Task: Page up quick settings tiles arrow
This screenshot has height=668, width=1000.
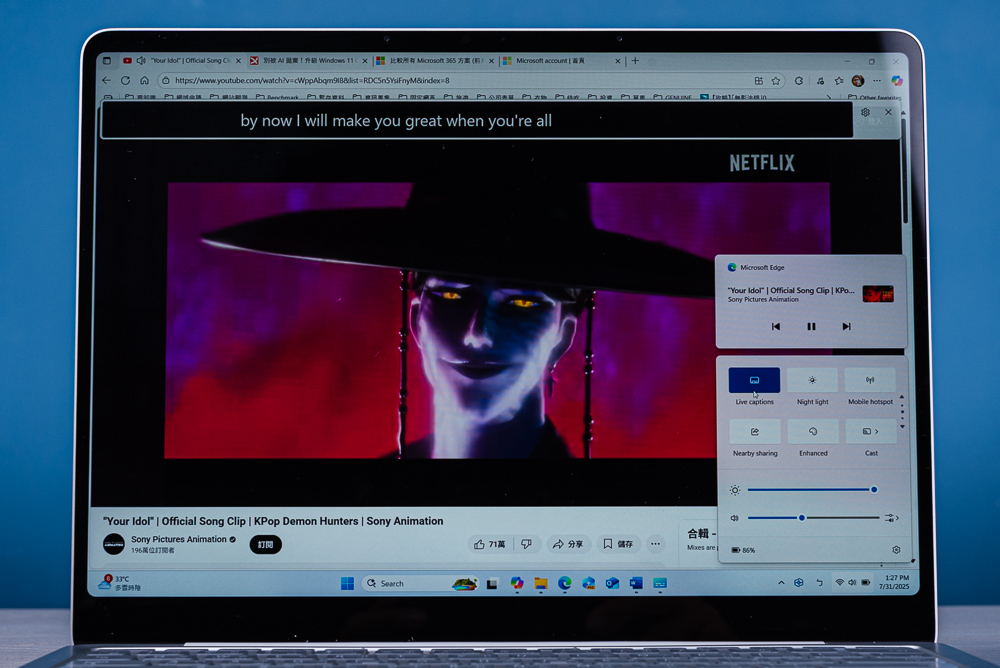Action: point(902,397)
